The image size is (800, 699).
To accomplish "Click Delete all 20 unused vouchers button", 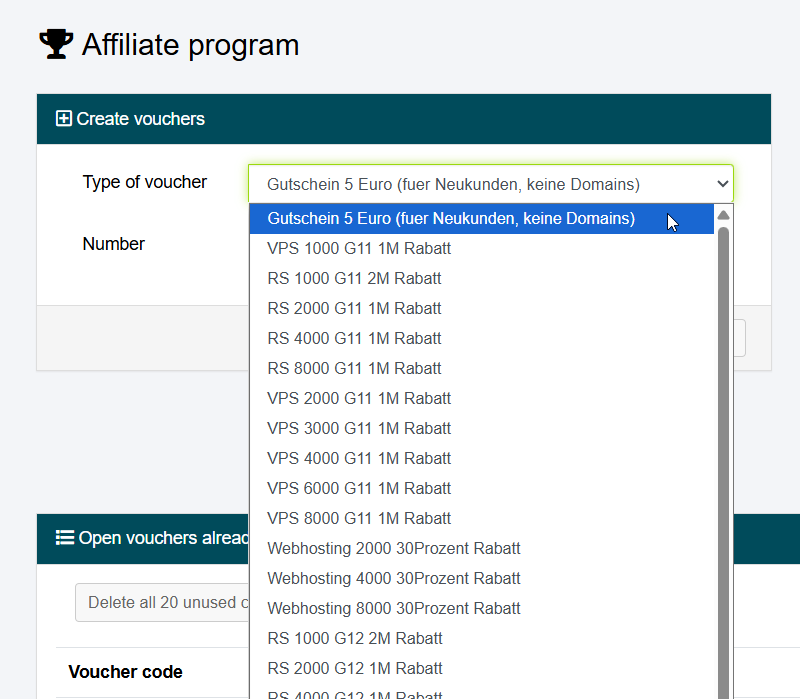I will click(x=162, y=602).
